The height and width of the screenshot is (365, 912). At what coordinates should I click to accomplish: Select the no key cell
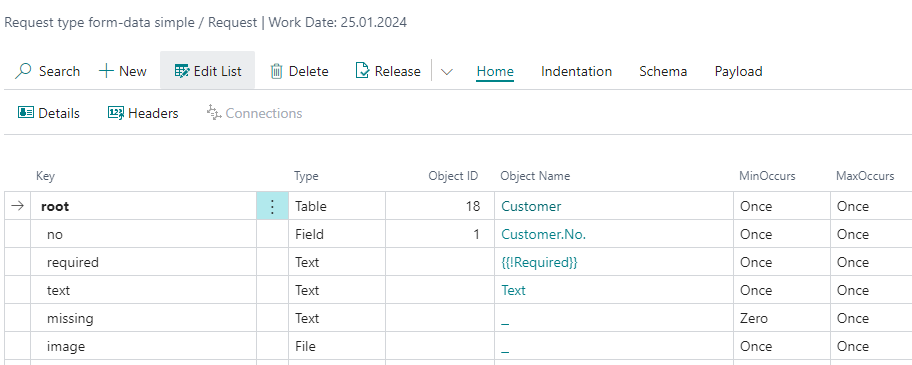click(144, 234)
